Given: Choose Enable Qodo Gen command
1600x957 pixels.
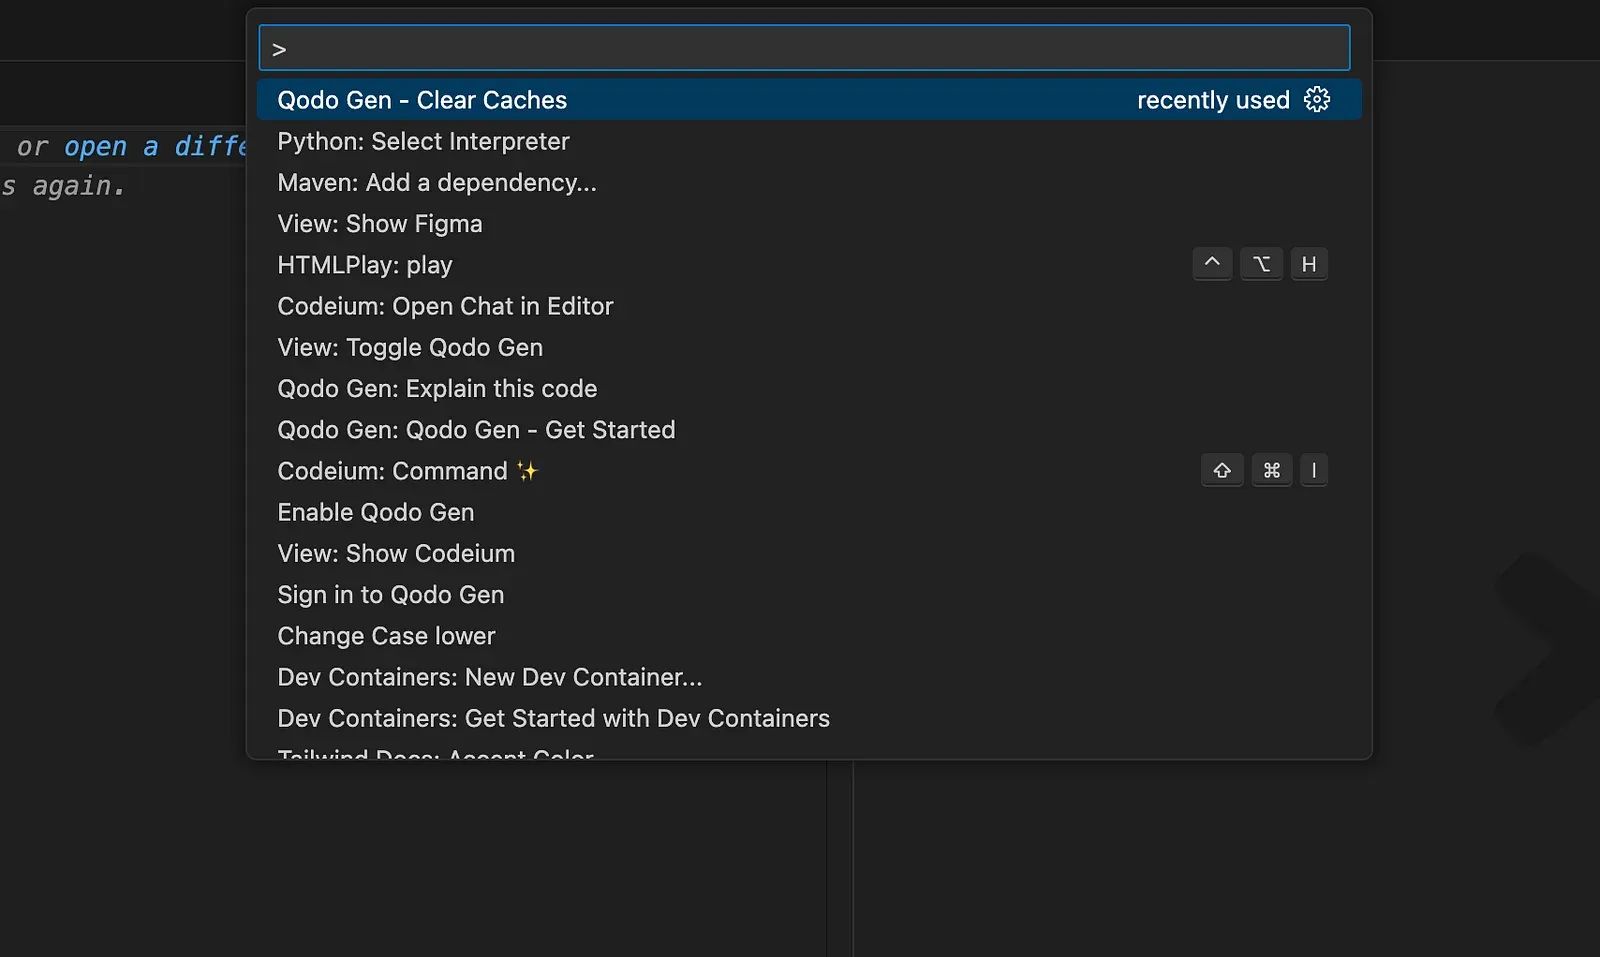Looking at the screenshot, I should (x=809, y=512).
